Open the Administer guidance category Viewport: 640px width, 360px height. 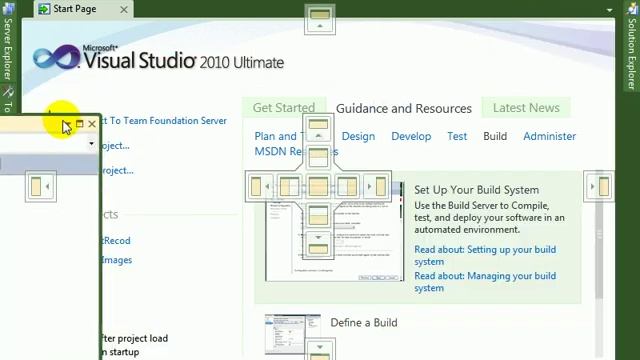click(x=549, y=136)
